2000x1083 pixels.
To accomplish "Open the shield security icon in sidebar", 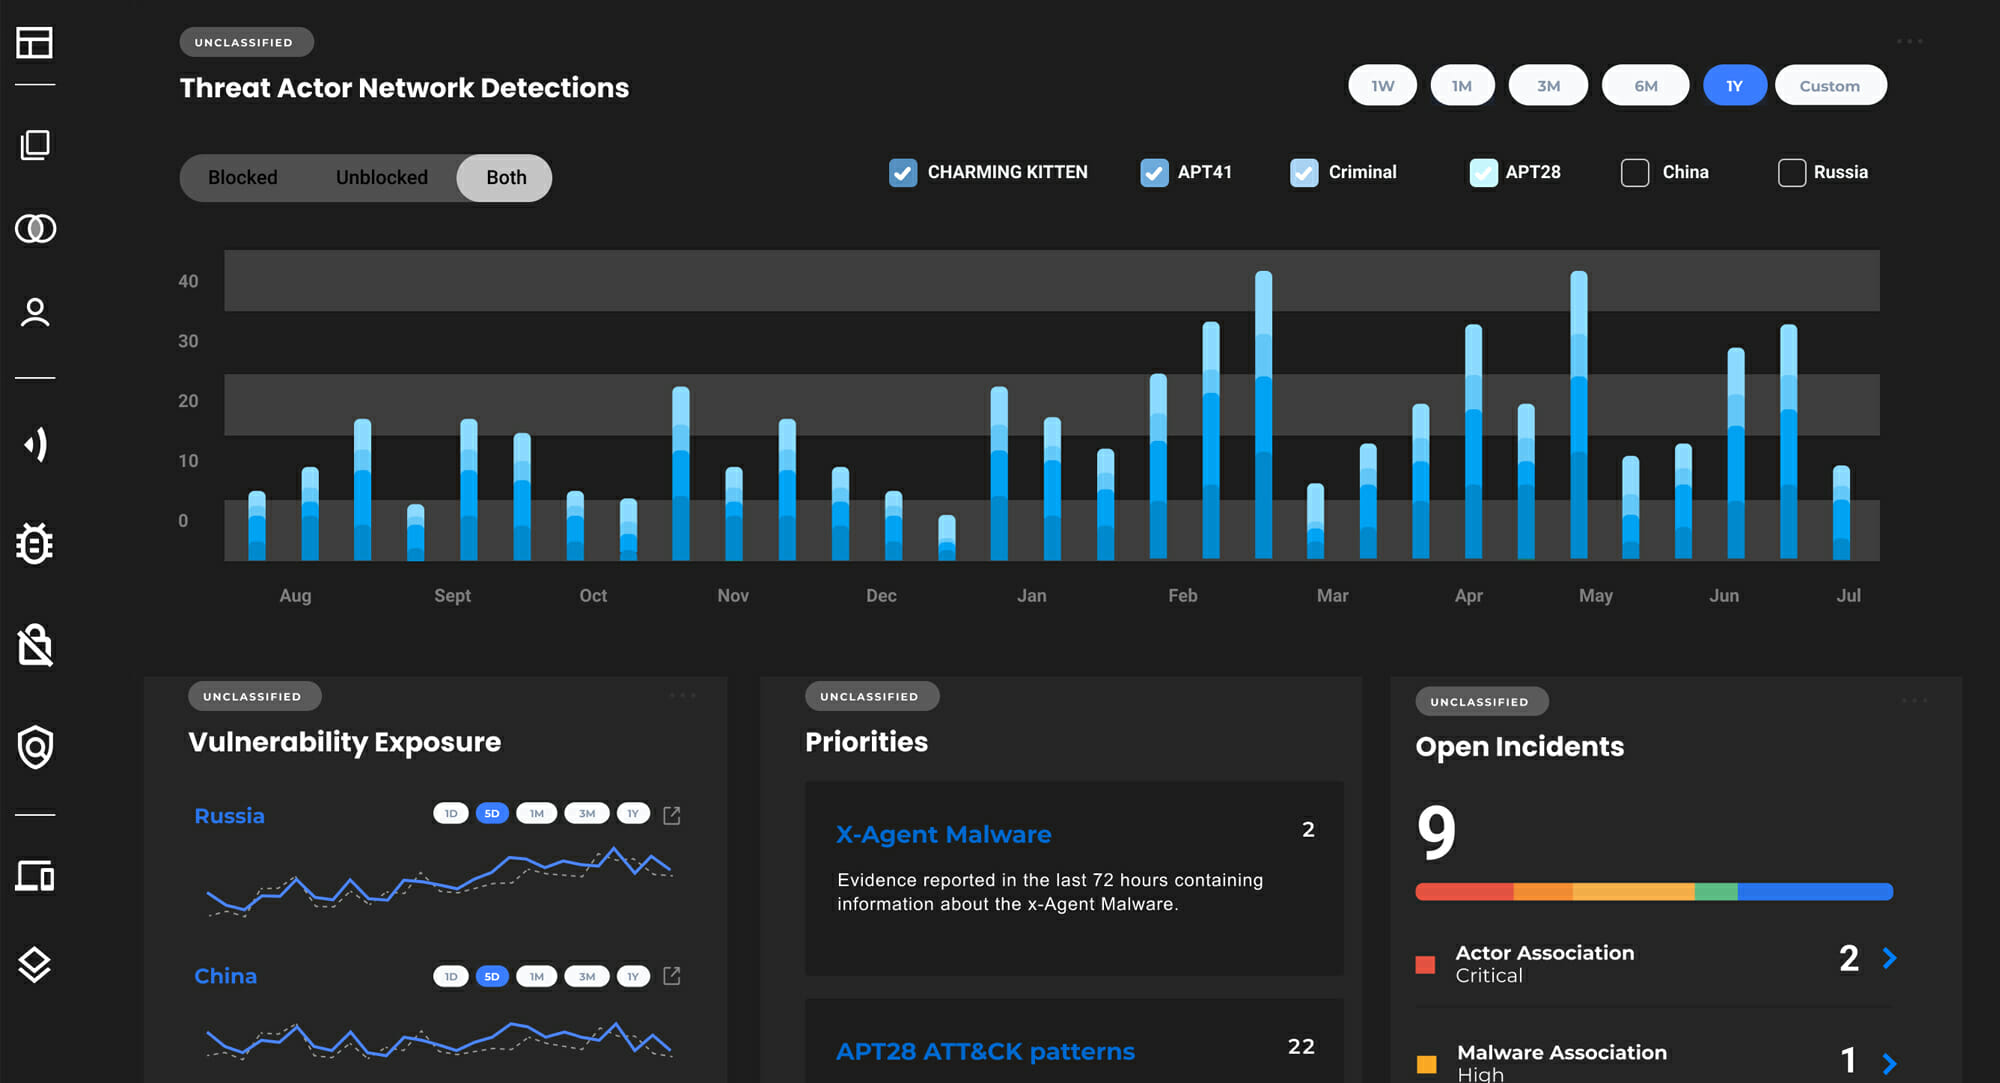I will [x=35, y=747].
